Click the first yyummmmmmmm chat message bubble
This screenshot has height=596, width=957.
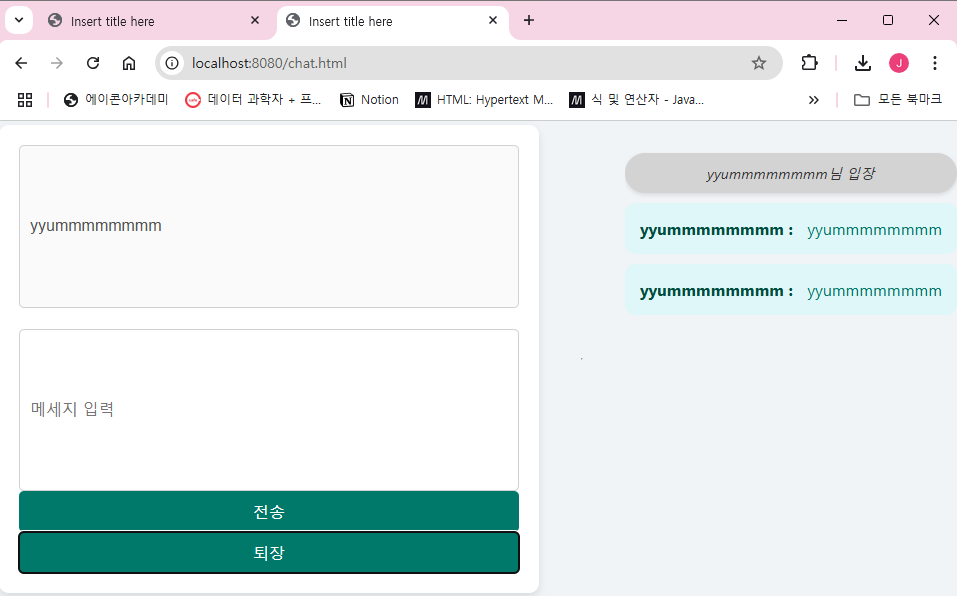coord(790,229)
